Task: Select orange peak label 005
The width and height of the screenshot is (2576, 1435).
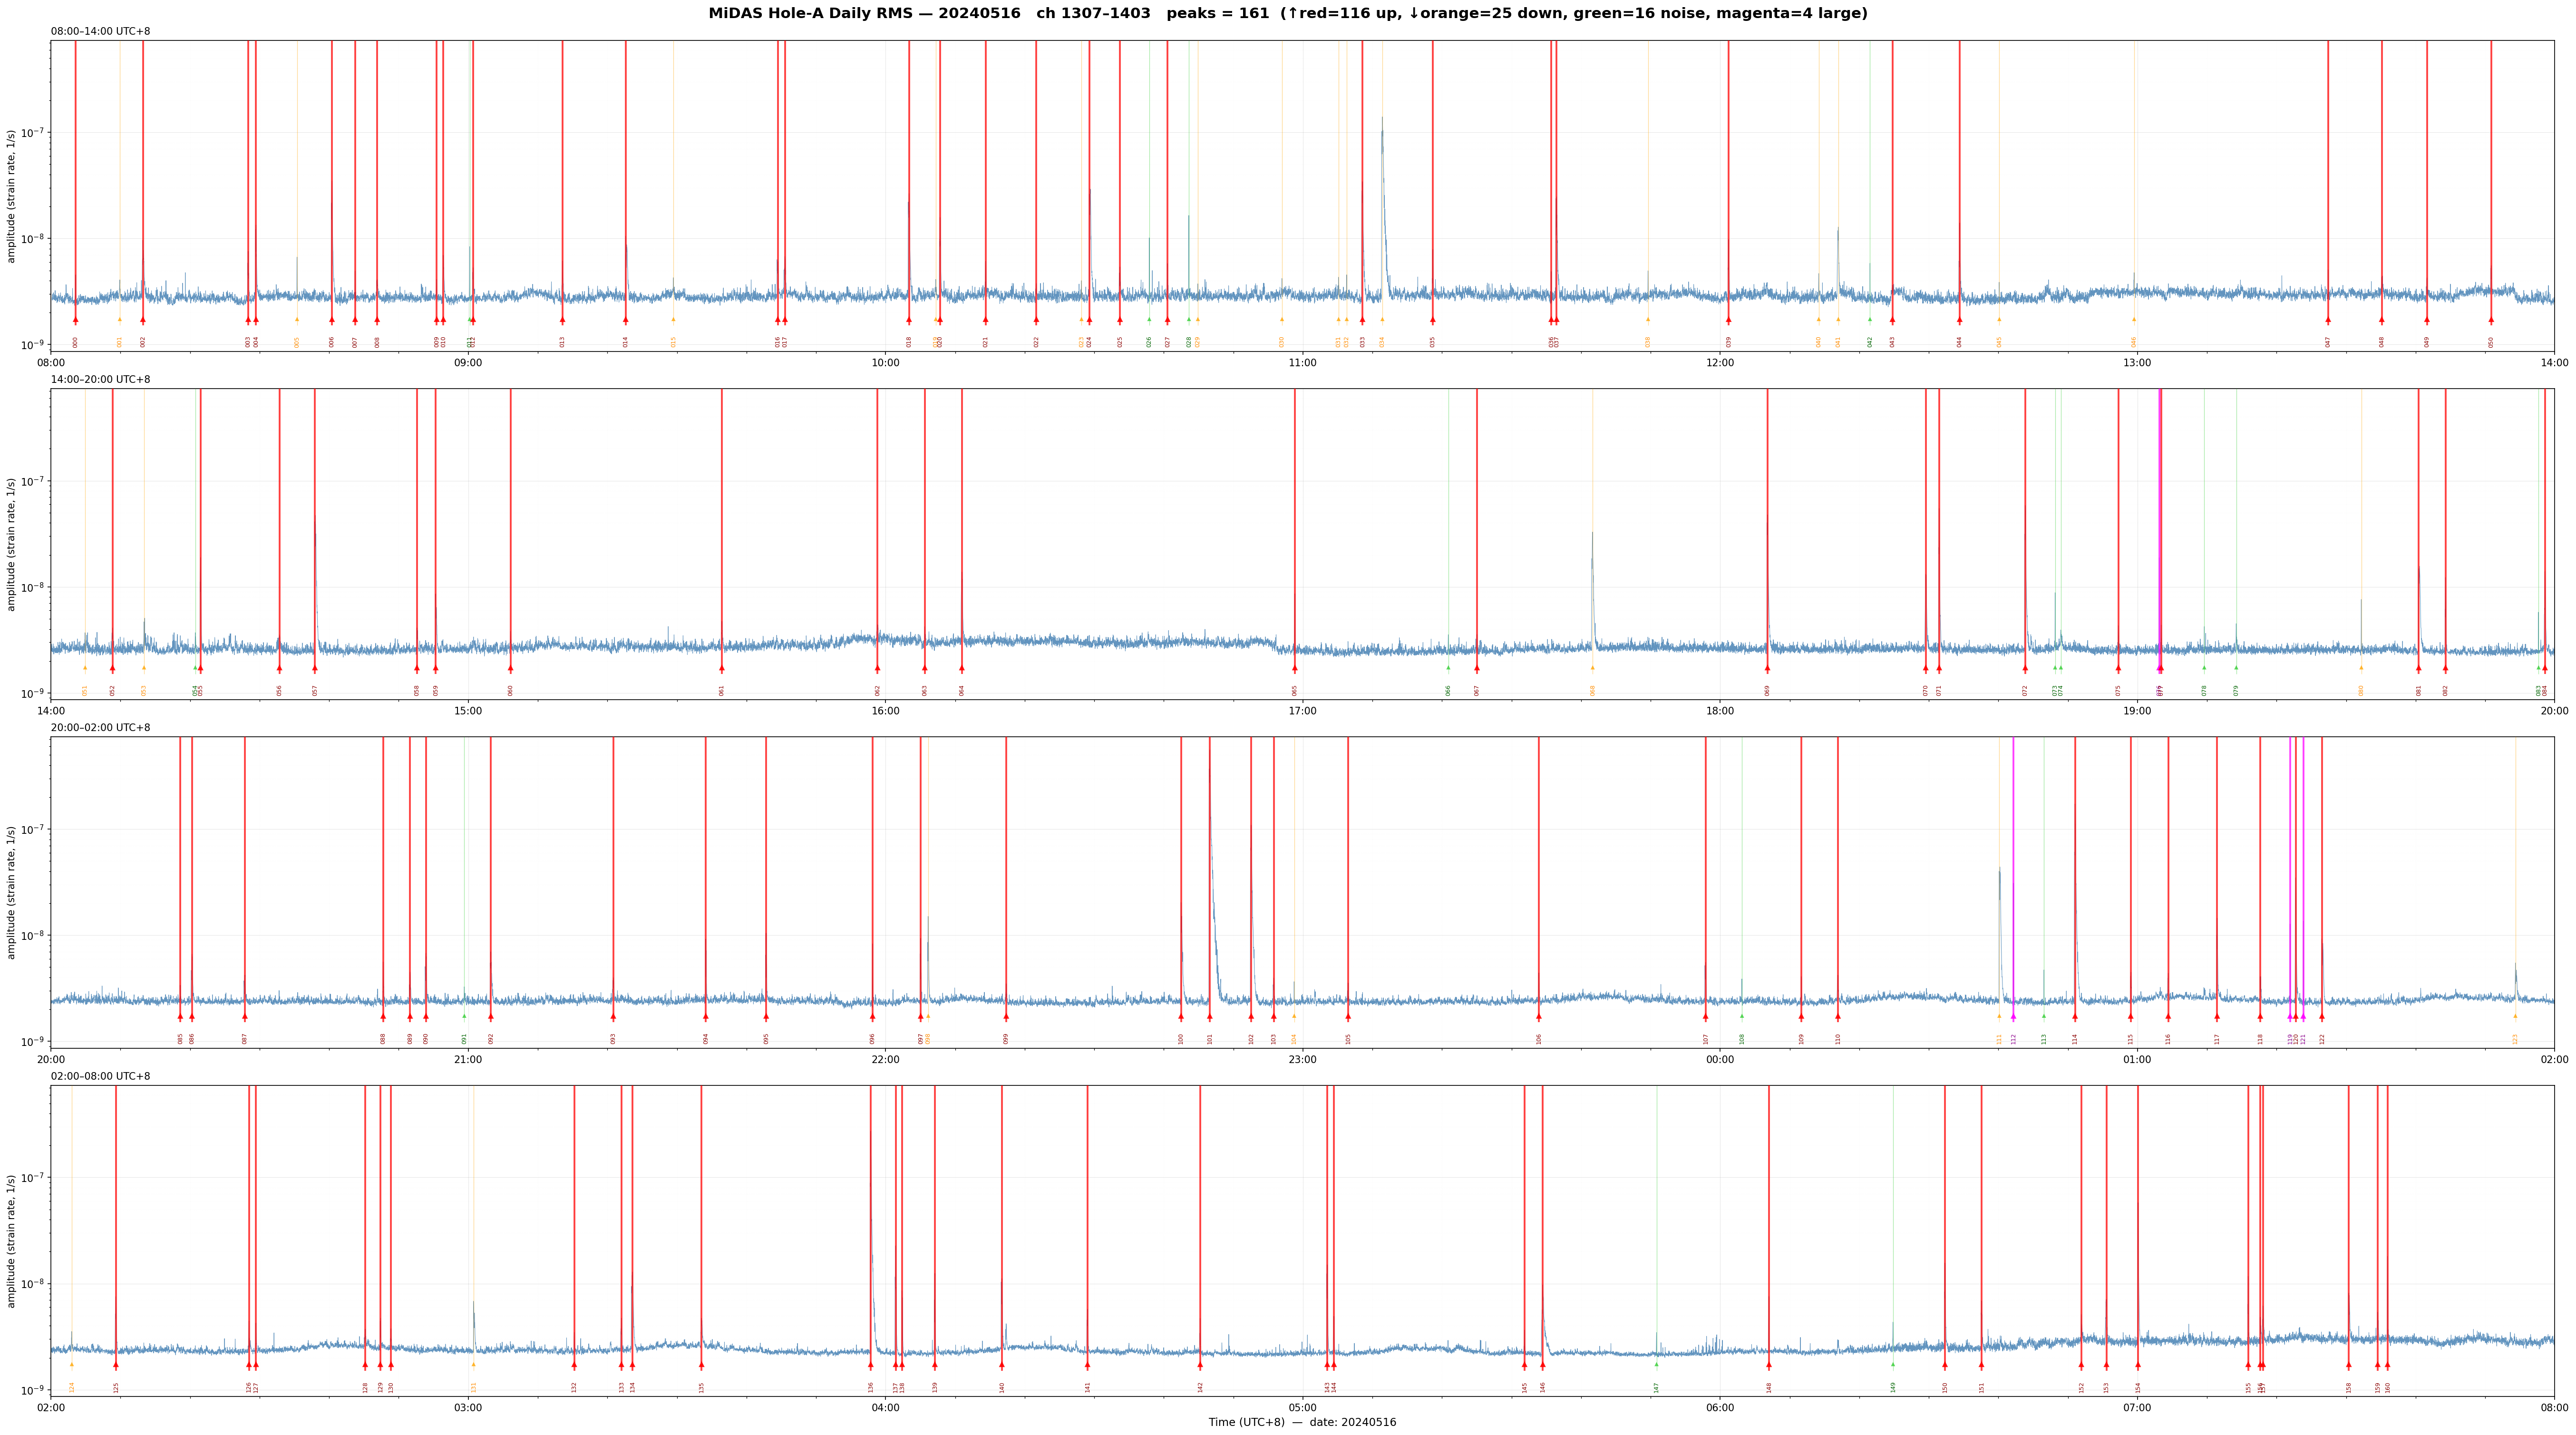Action: (297, 342)
